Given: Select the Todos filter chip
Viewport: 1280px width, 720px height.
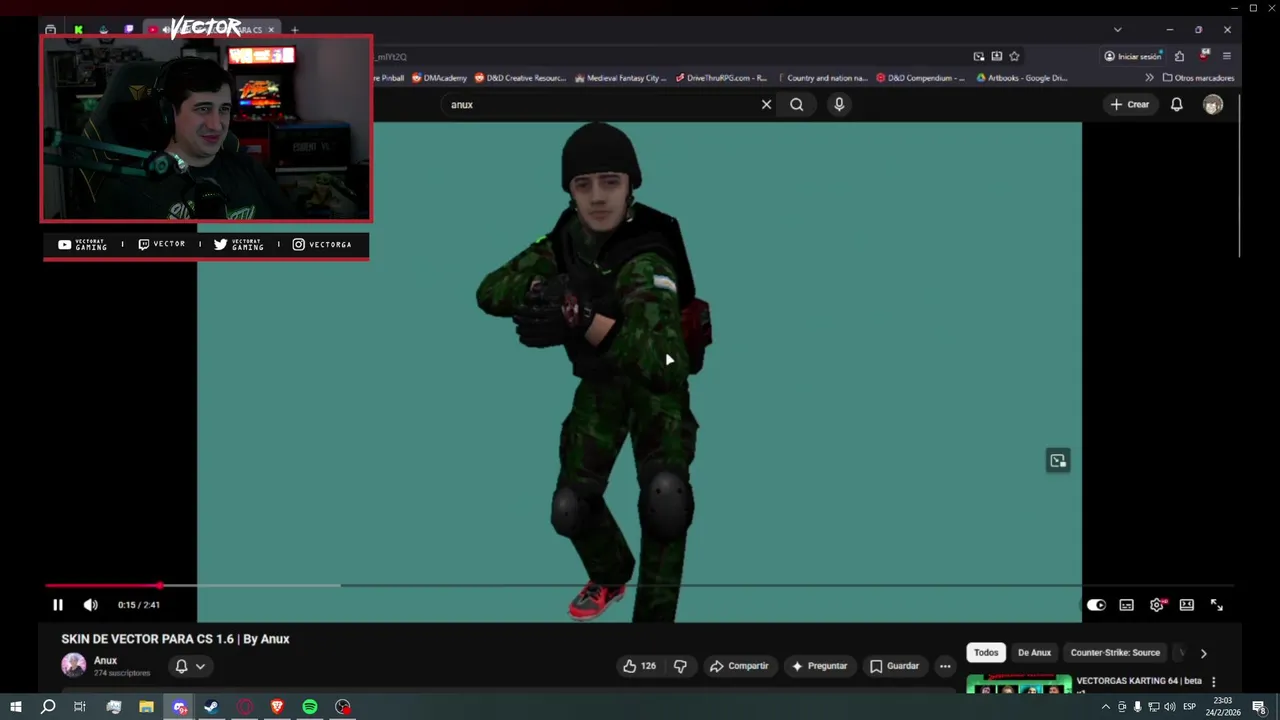Looking at the screenshot, I should coord(986,653).
